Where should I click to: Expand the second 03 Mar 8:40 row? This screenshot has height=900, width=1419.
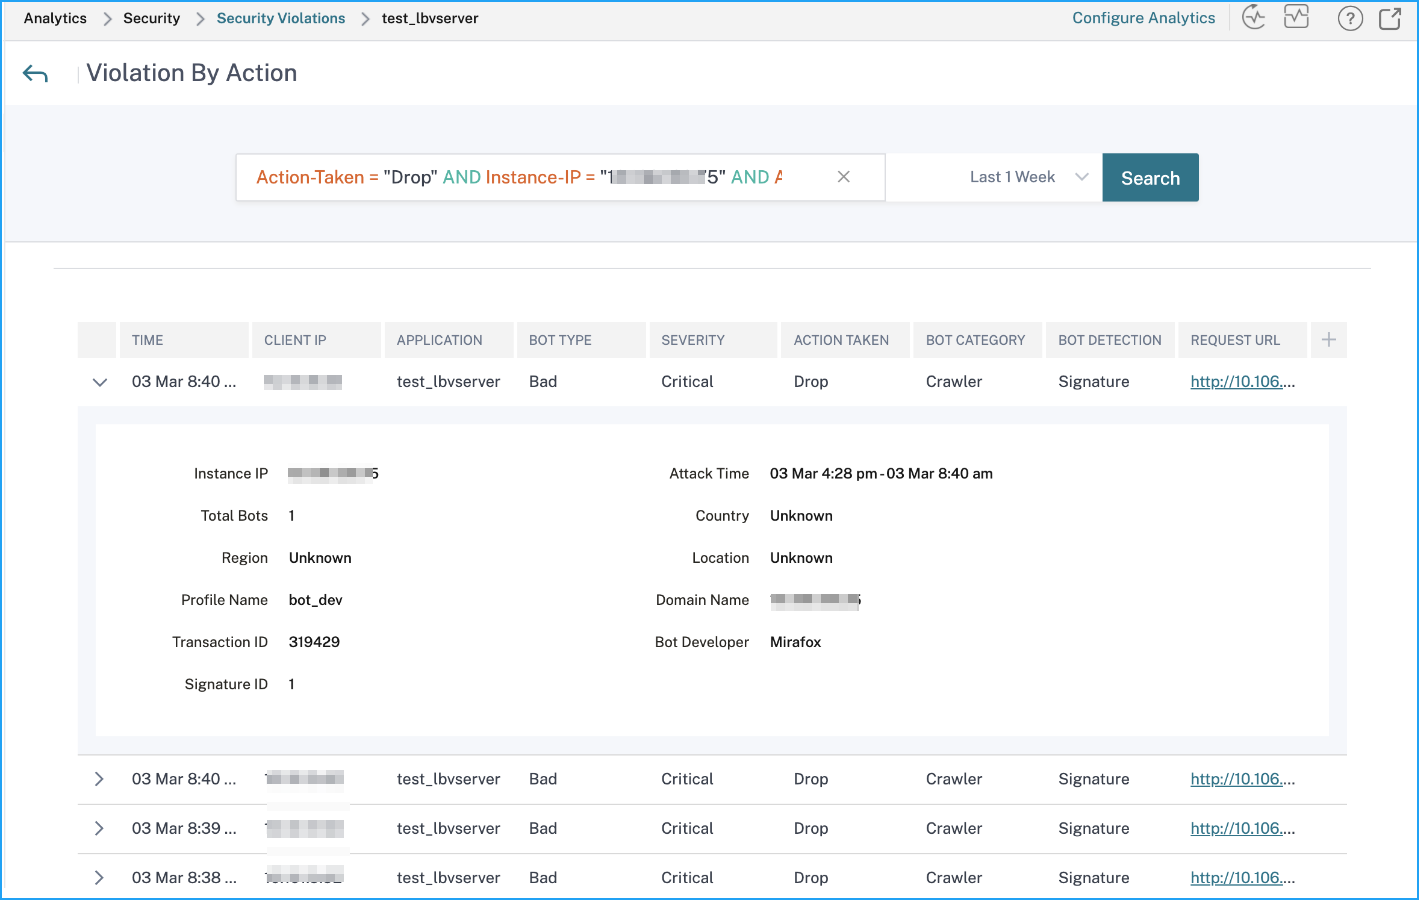pyautogui.click(x=99, y=779)
